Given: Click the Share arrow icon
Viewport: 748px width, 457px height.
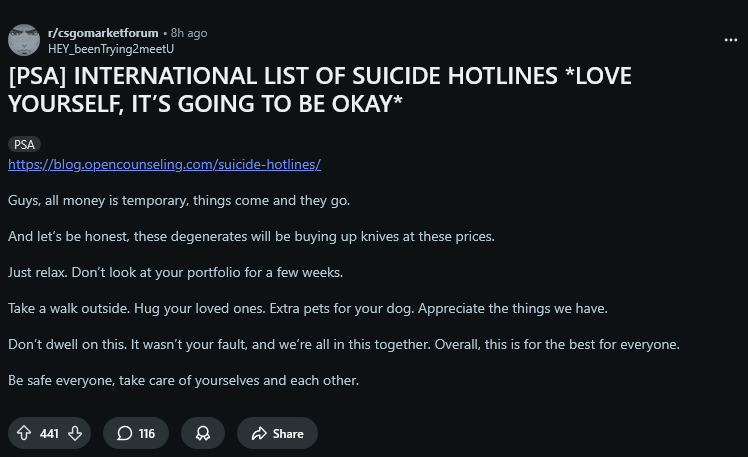Looking at the screenshot, I should pyautogui.click(x=259, y=433).
